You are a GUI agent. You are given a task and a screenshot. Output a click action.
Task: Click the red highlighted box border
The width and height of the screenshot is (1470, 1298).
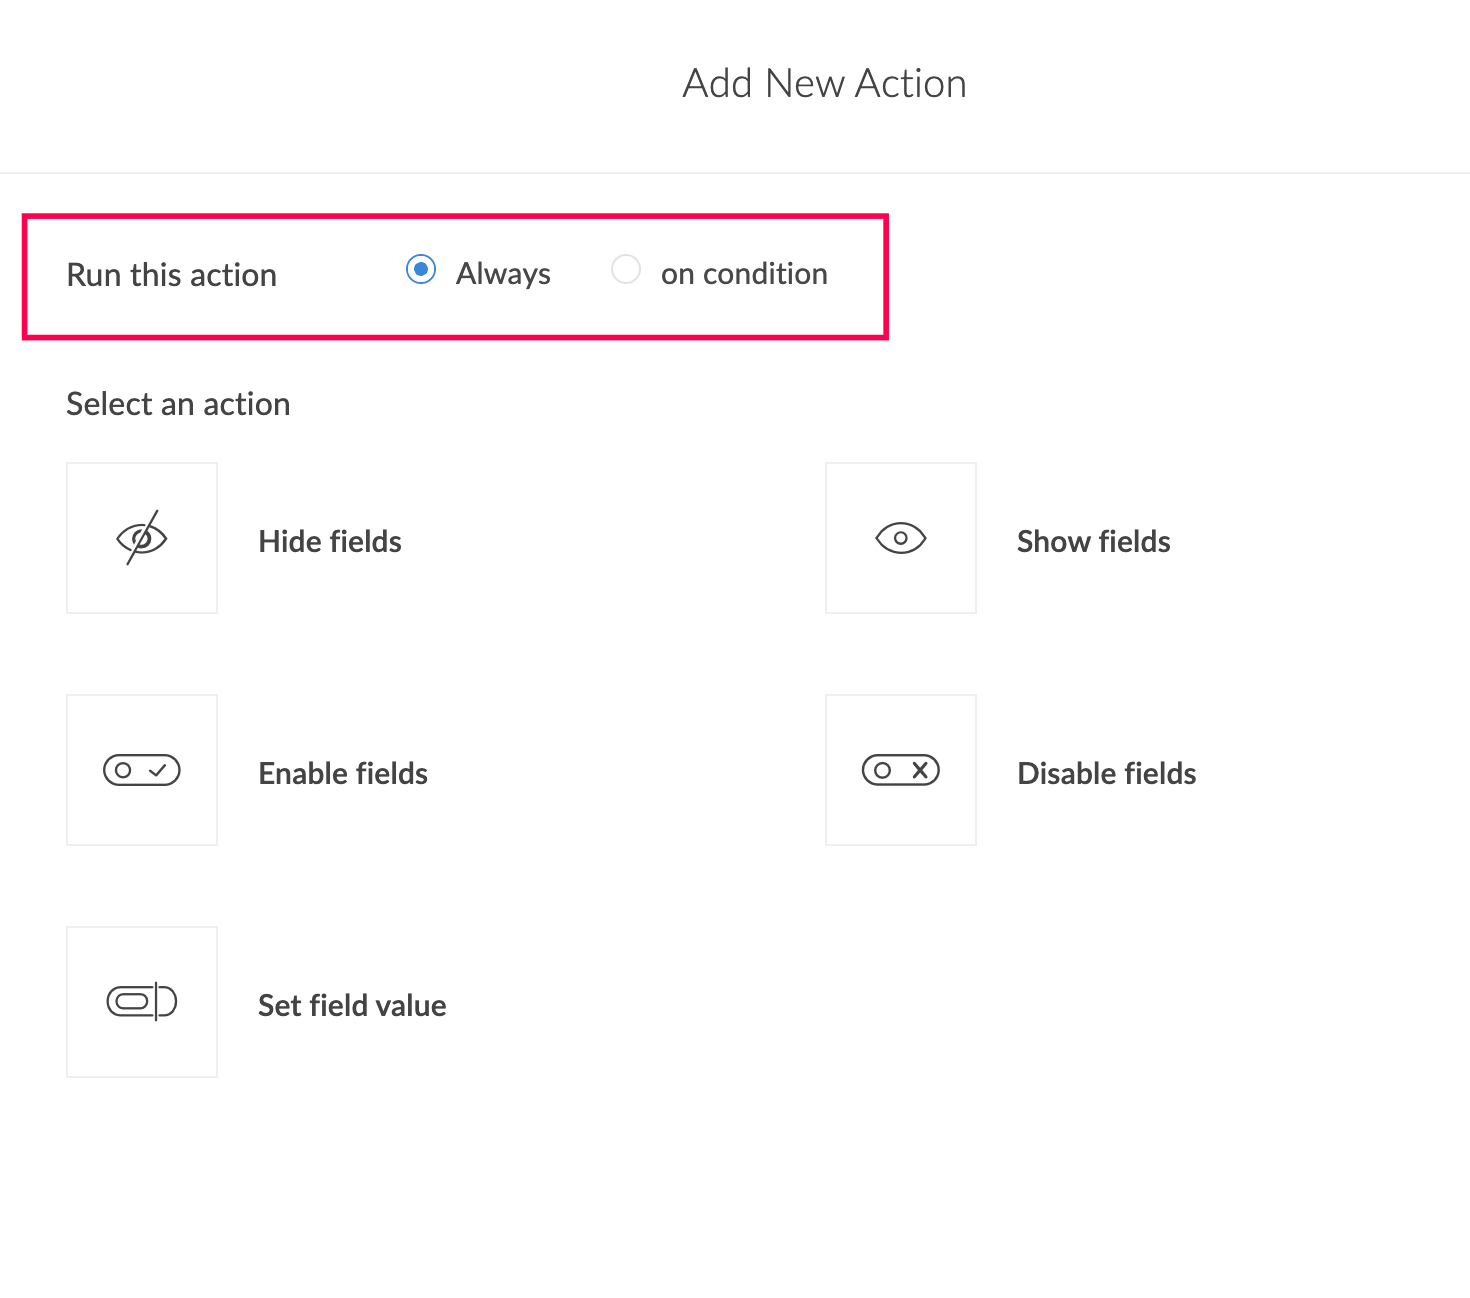point(455,216)
